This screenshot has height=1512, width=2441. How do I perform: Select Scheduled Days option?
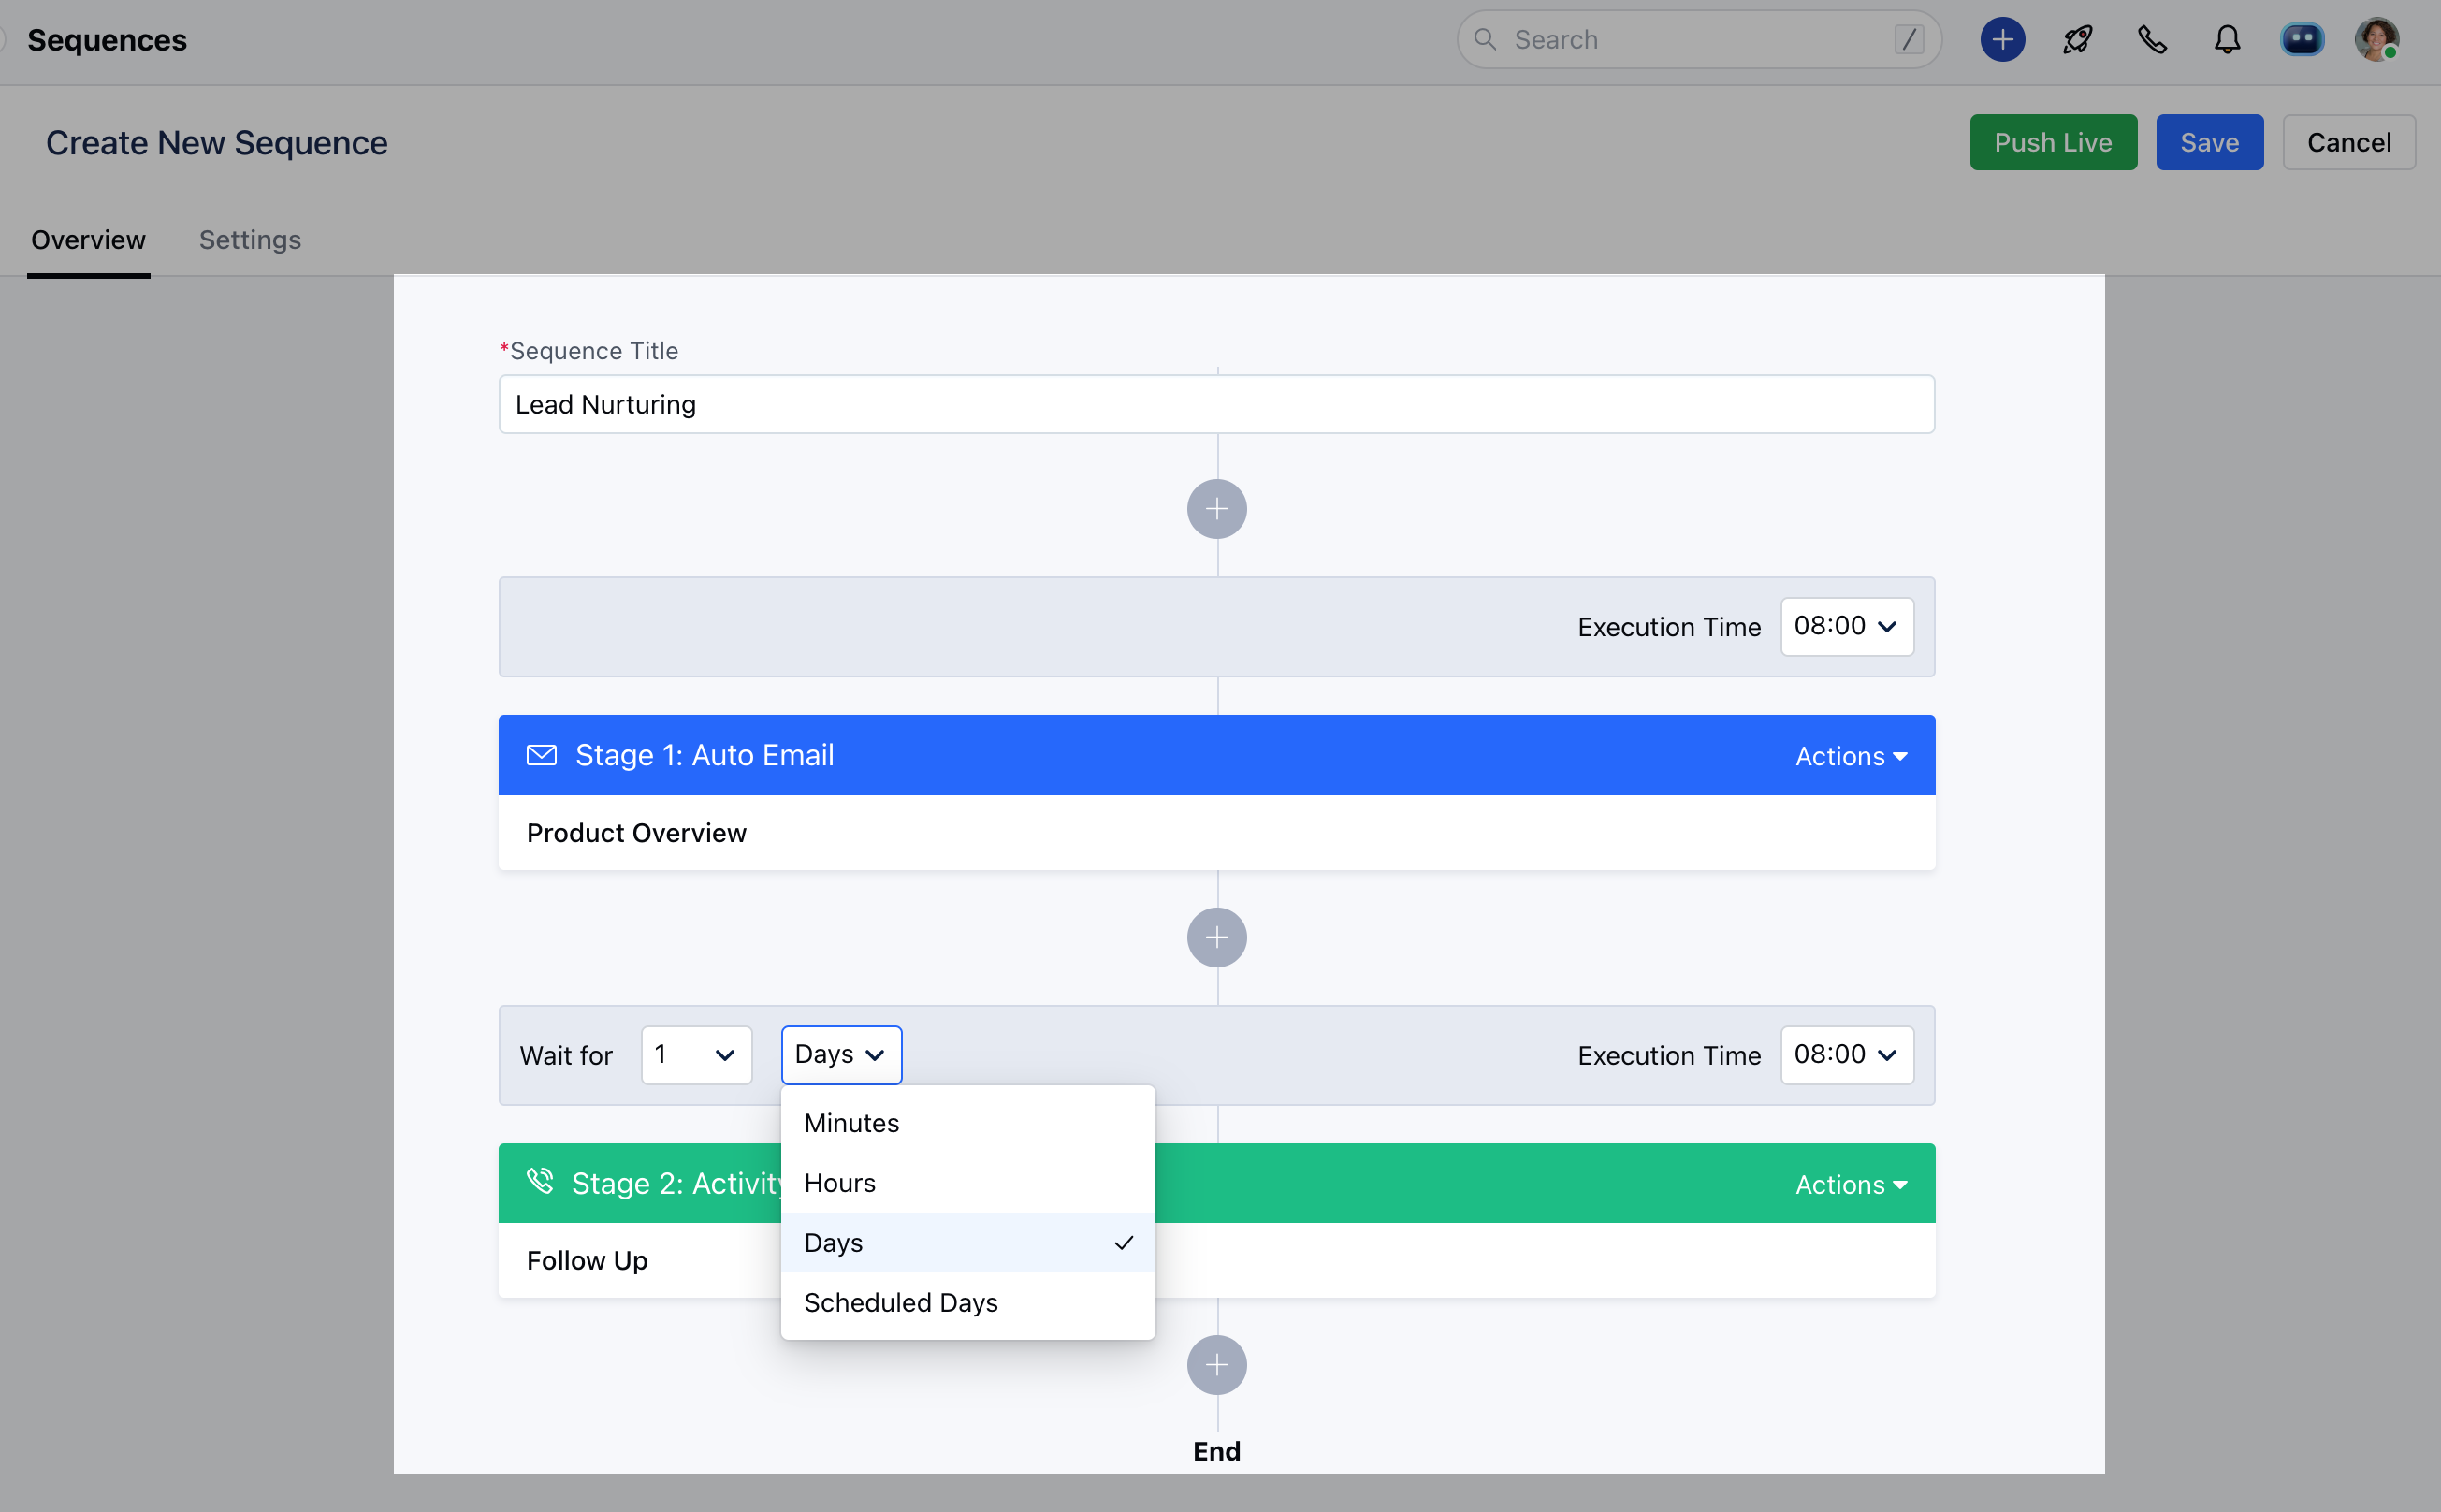967,1303
